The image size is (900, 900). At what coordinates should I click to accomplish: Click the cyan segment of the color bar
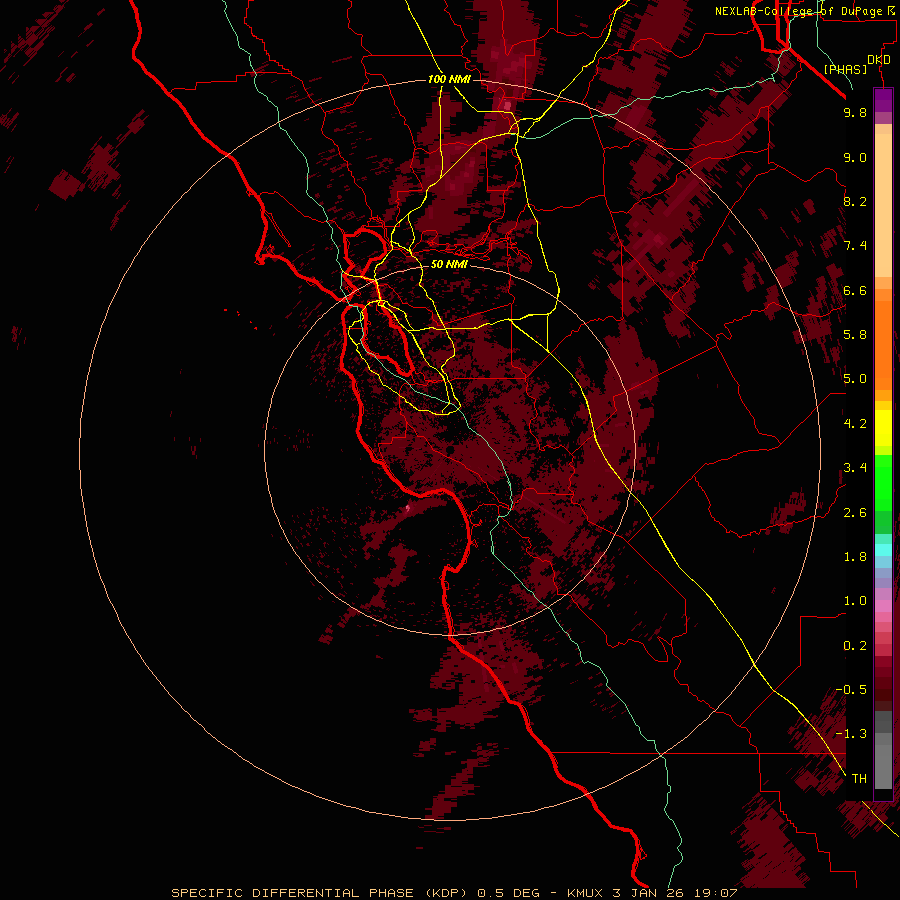(x=883, y=550)
